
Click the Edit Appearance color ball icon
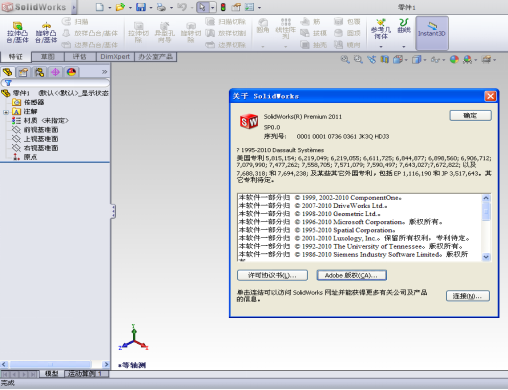click(454, 60)
